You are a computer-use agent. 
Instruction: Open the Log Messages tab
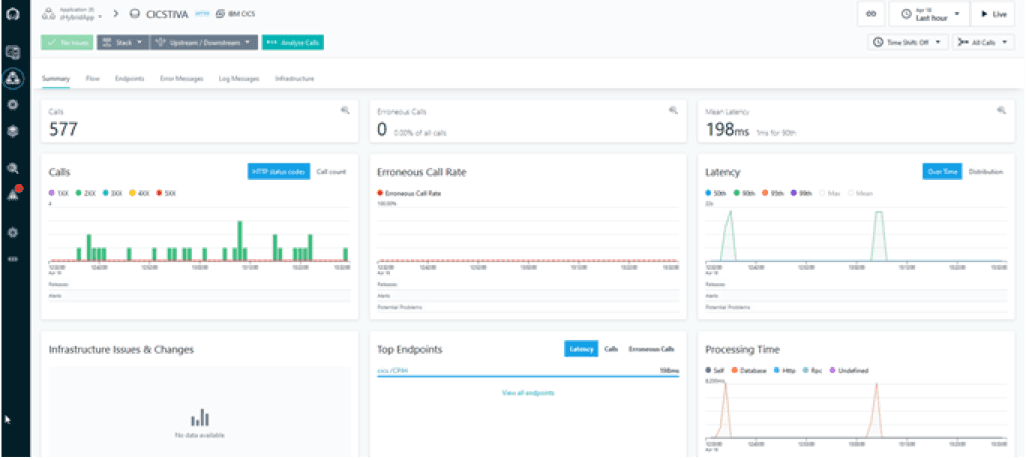pos(239,78)
